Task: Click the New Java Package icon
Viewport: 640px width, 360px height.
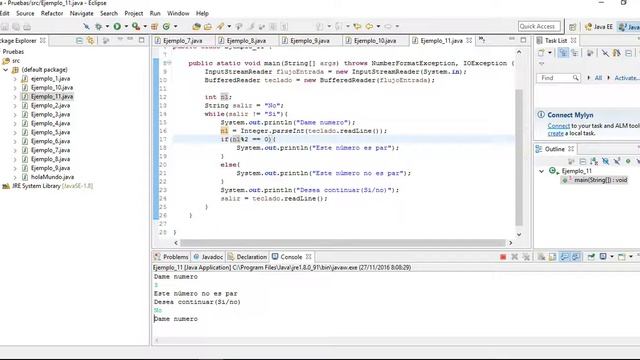Action: click(x=154, y=27)
